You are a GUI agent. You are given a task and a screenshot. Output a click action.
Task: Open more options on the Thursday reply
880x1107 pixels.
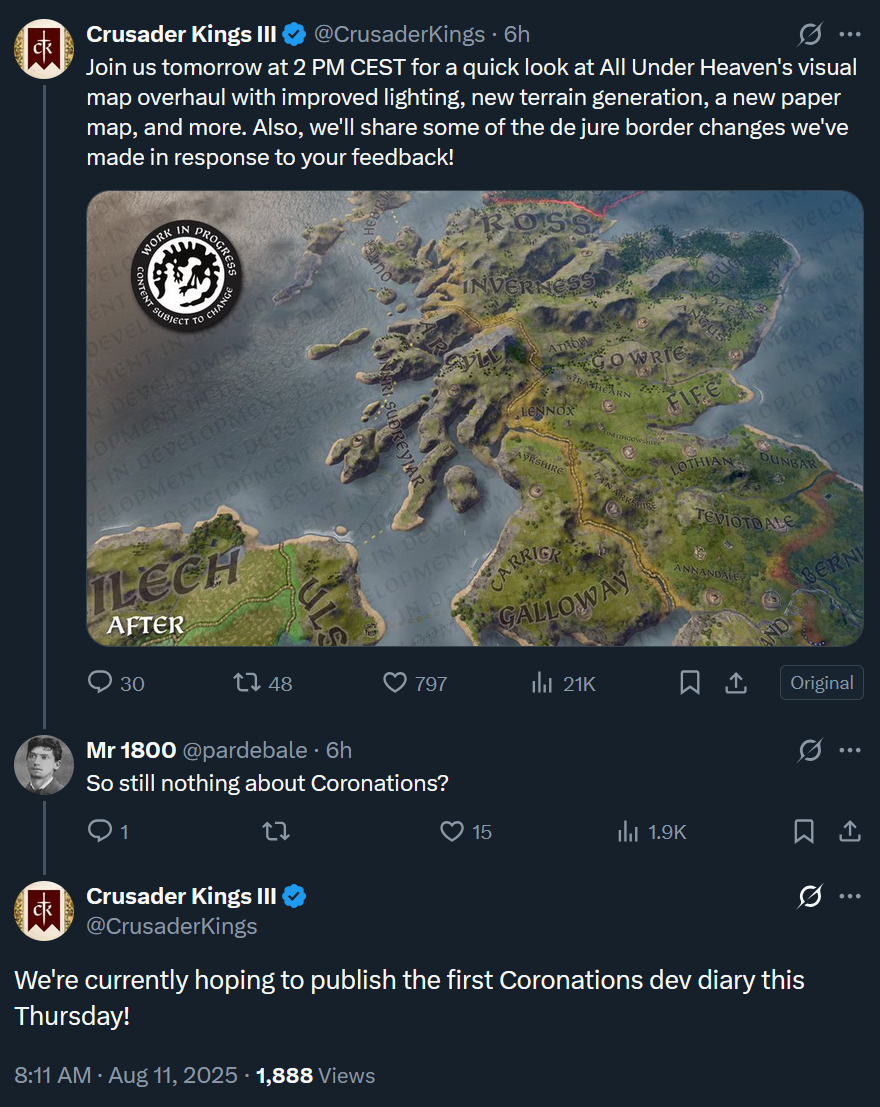pos(850,896)
